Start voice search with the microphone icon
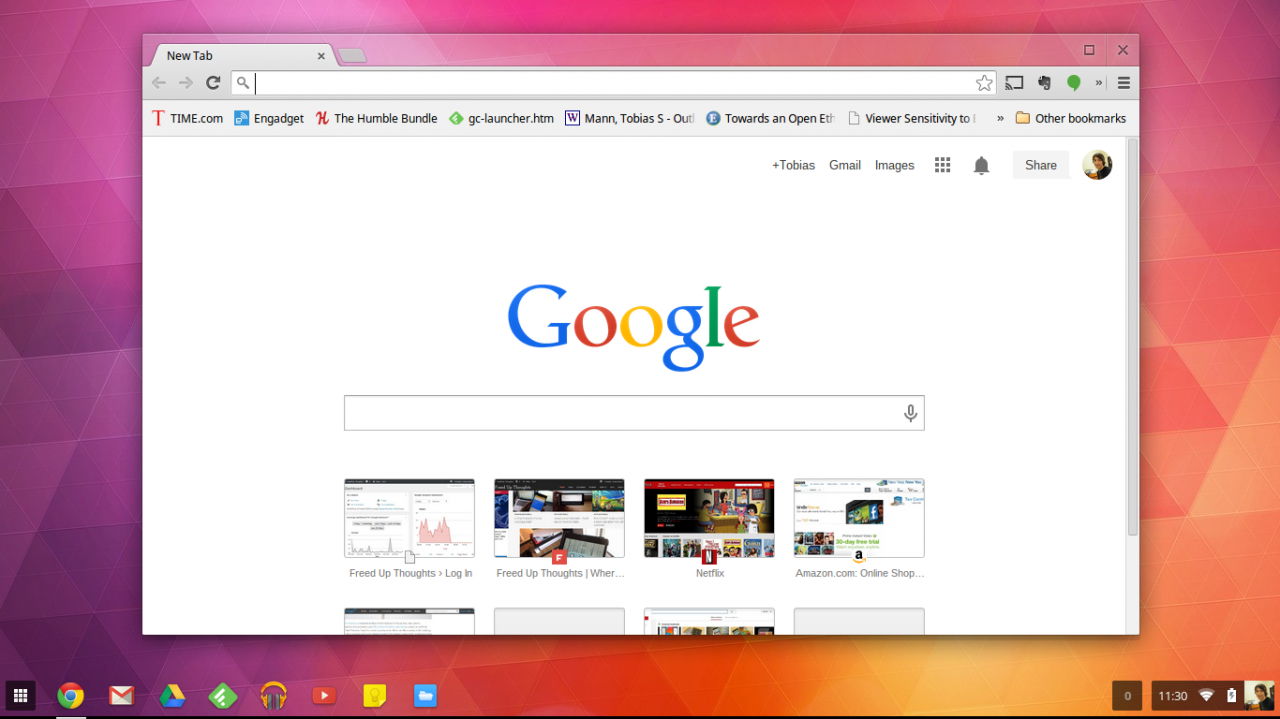This screenshot has height=719, width=1280. point(910,413)
